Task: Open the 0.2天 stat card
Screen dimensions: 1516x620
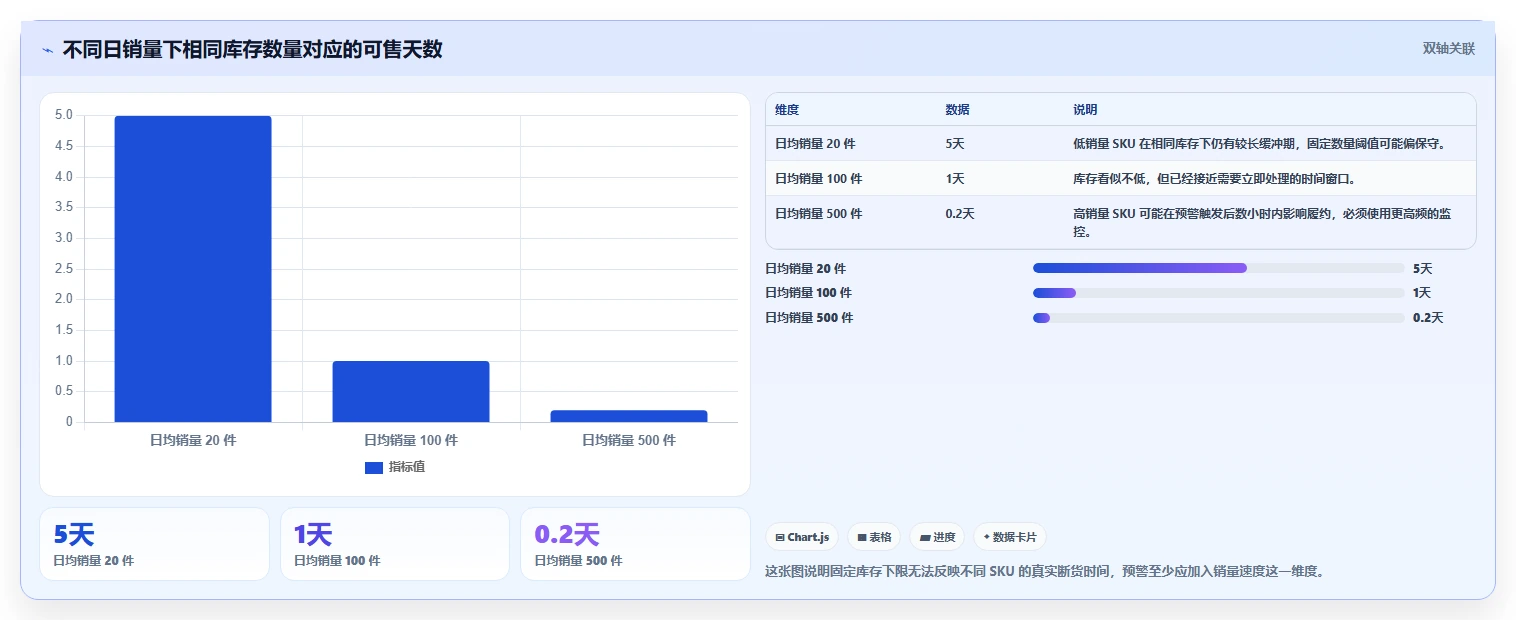Action: pyautogui.click(x=635, y=544)
